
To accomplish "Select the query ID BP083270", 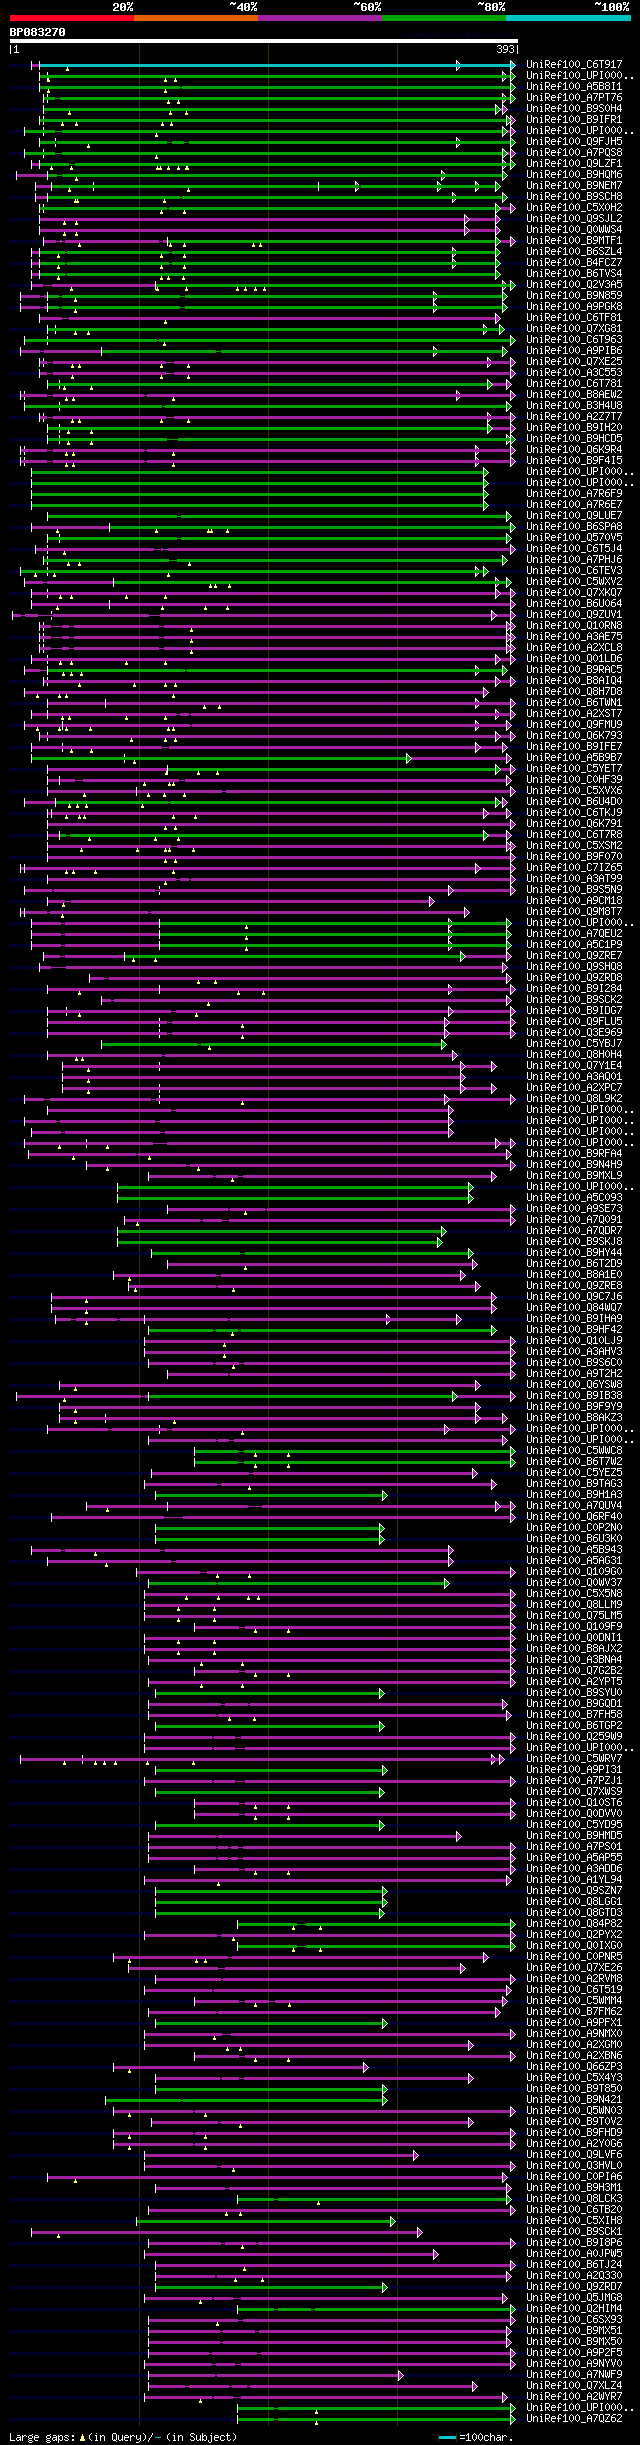I will point(38,32).
